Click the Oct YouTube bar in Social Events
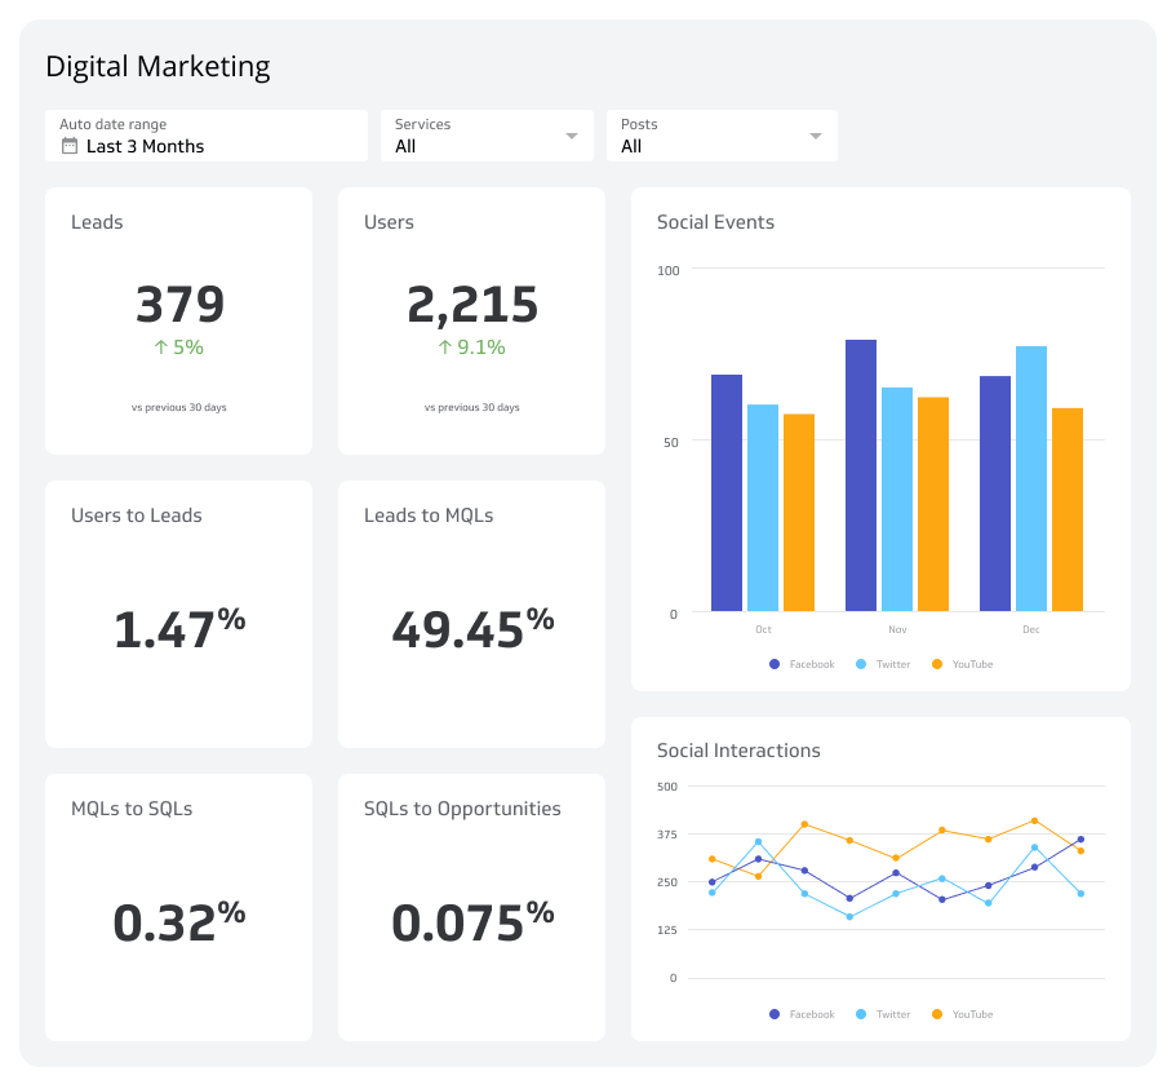1176x1080 pixels. coord(799,510)
